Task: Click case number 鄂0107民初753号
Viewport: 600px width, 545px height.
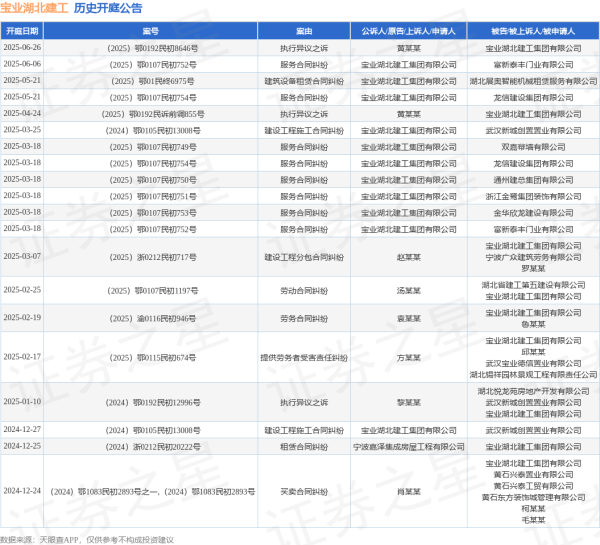Action: (152, 213)
